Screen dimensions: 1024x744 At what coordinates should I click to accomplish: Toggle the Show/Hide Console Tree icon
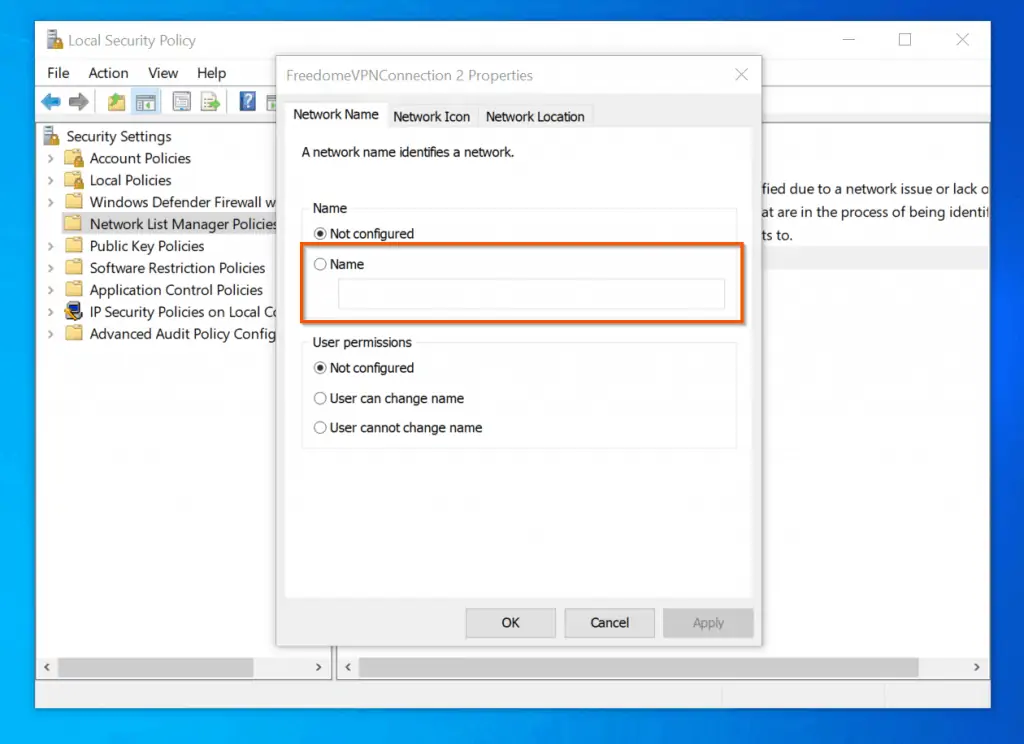coord(146,101)
